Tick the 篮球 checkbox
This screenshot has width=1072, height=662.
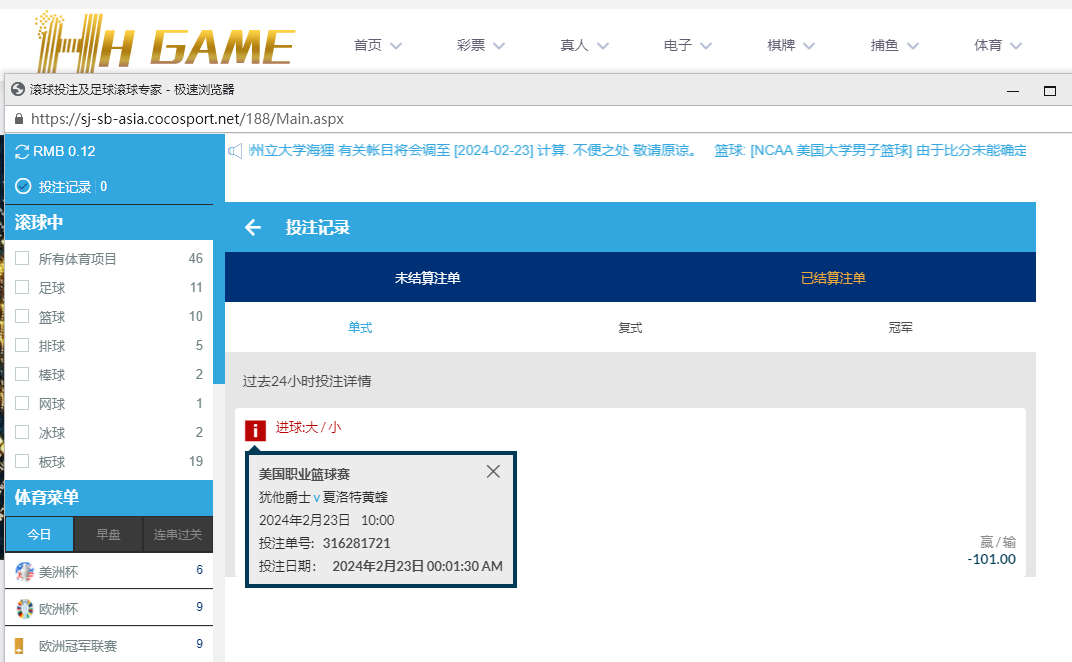22,316
